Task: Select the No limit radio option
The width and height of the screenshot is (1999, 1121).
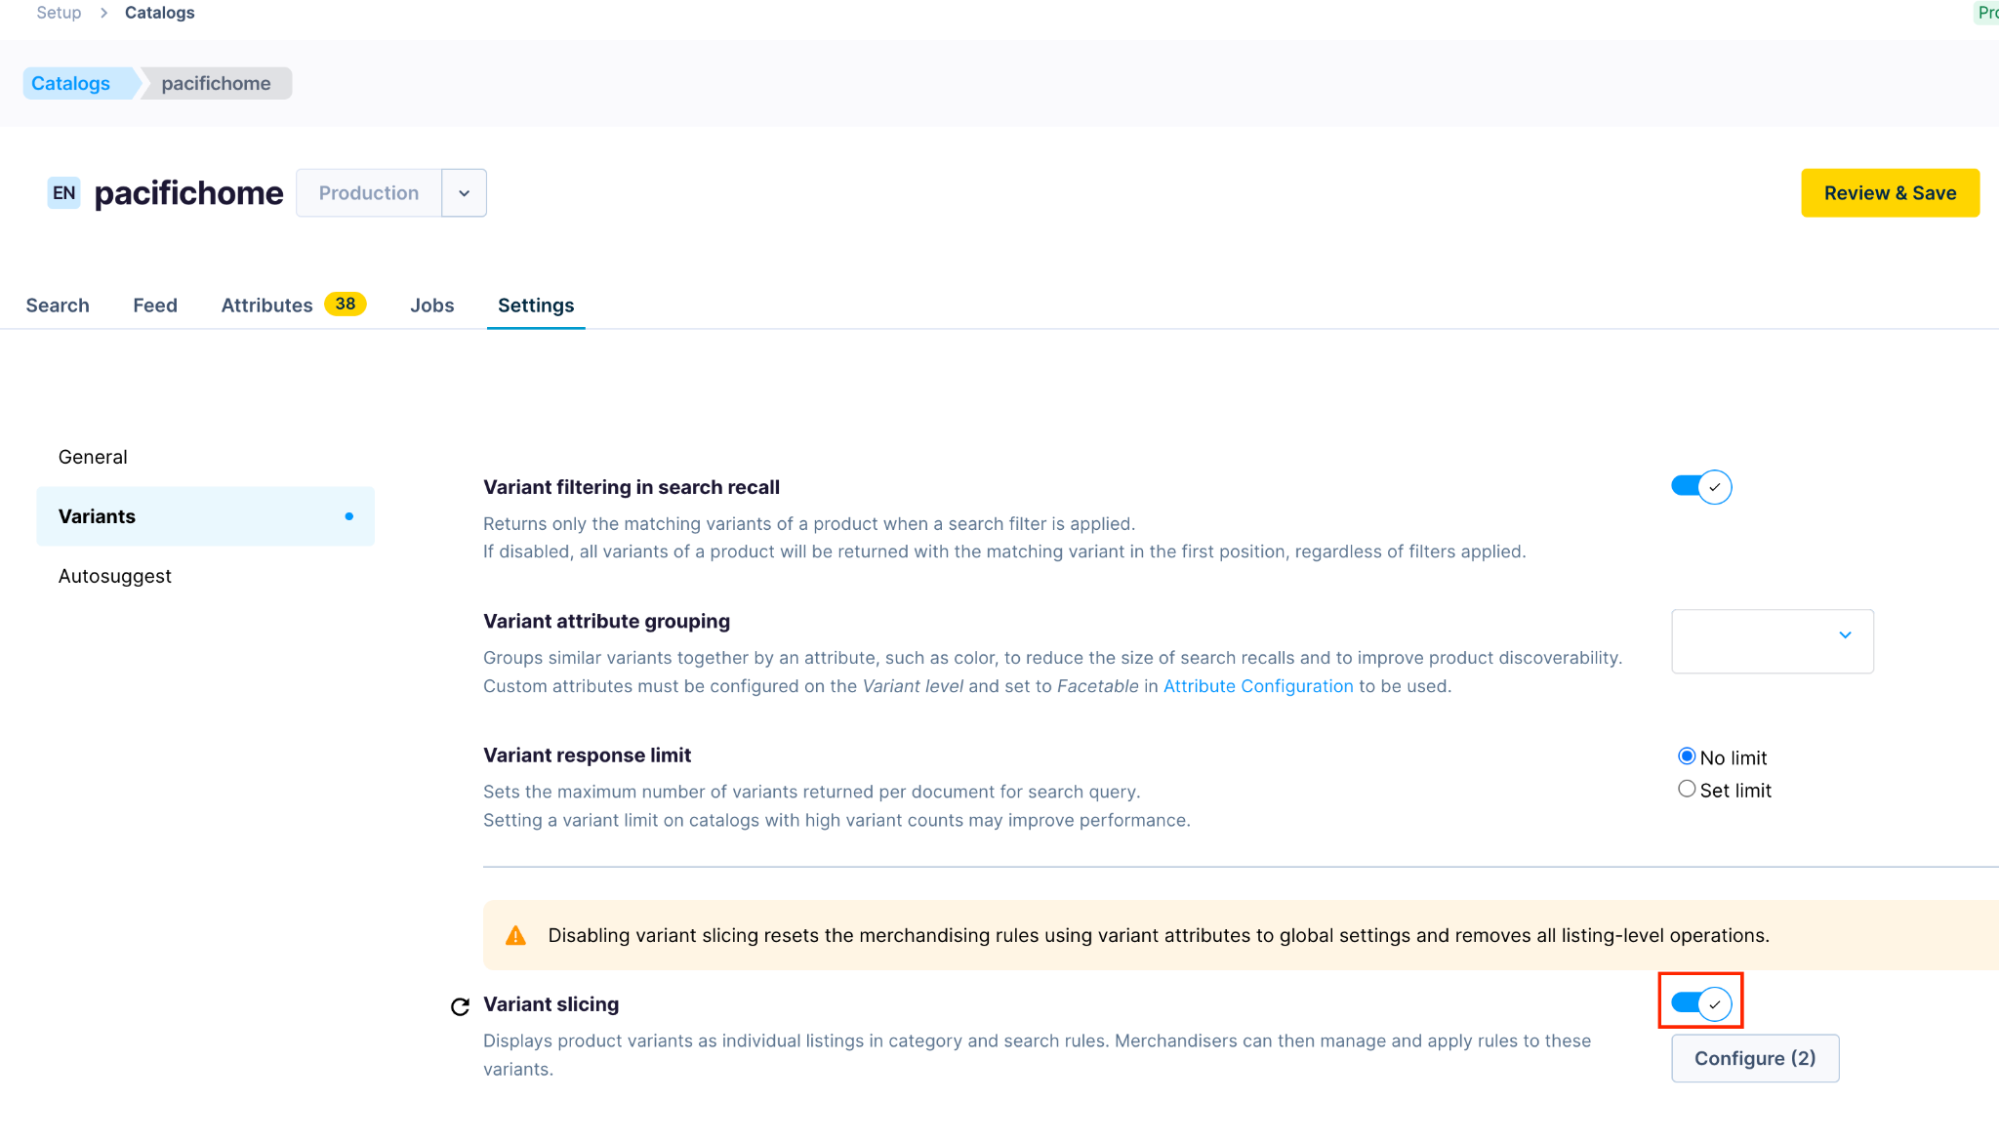Action: [1687, 756]
